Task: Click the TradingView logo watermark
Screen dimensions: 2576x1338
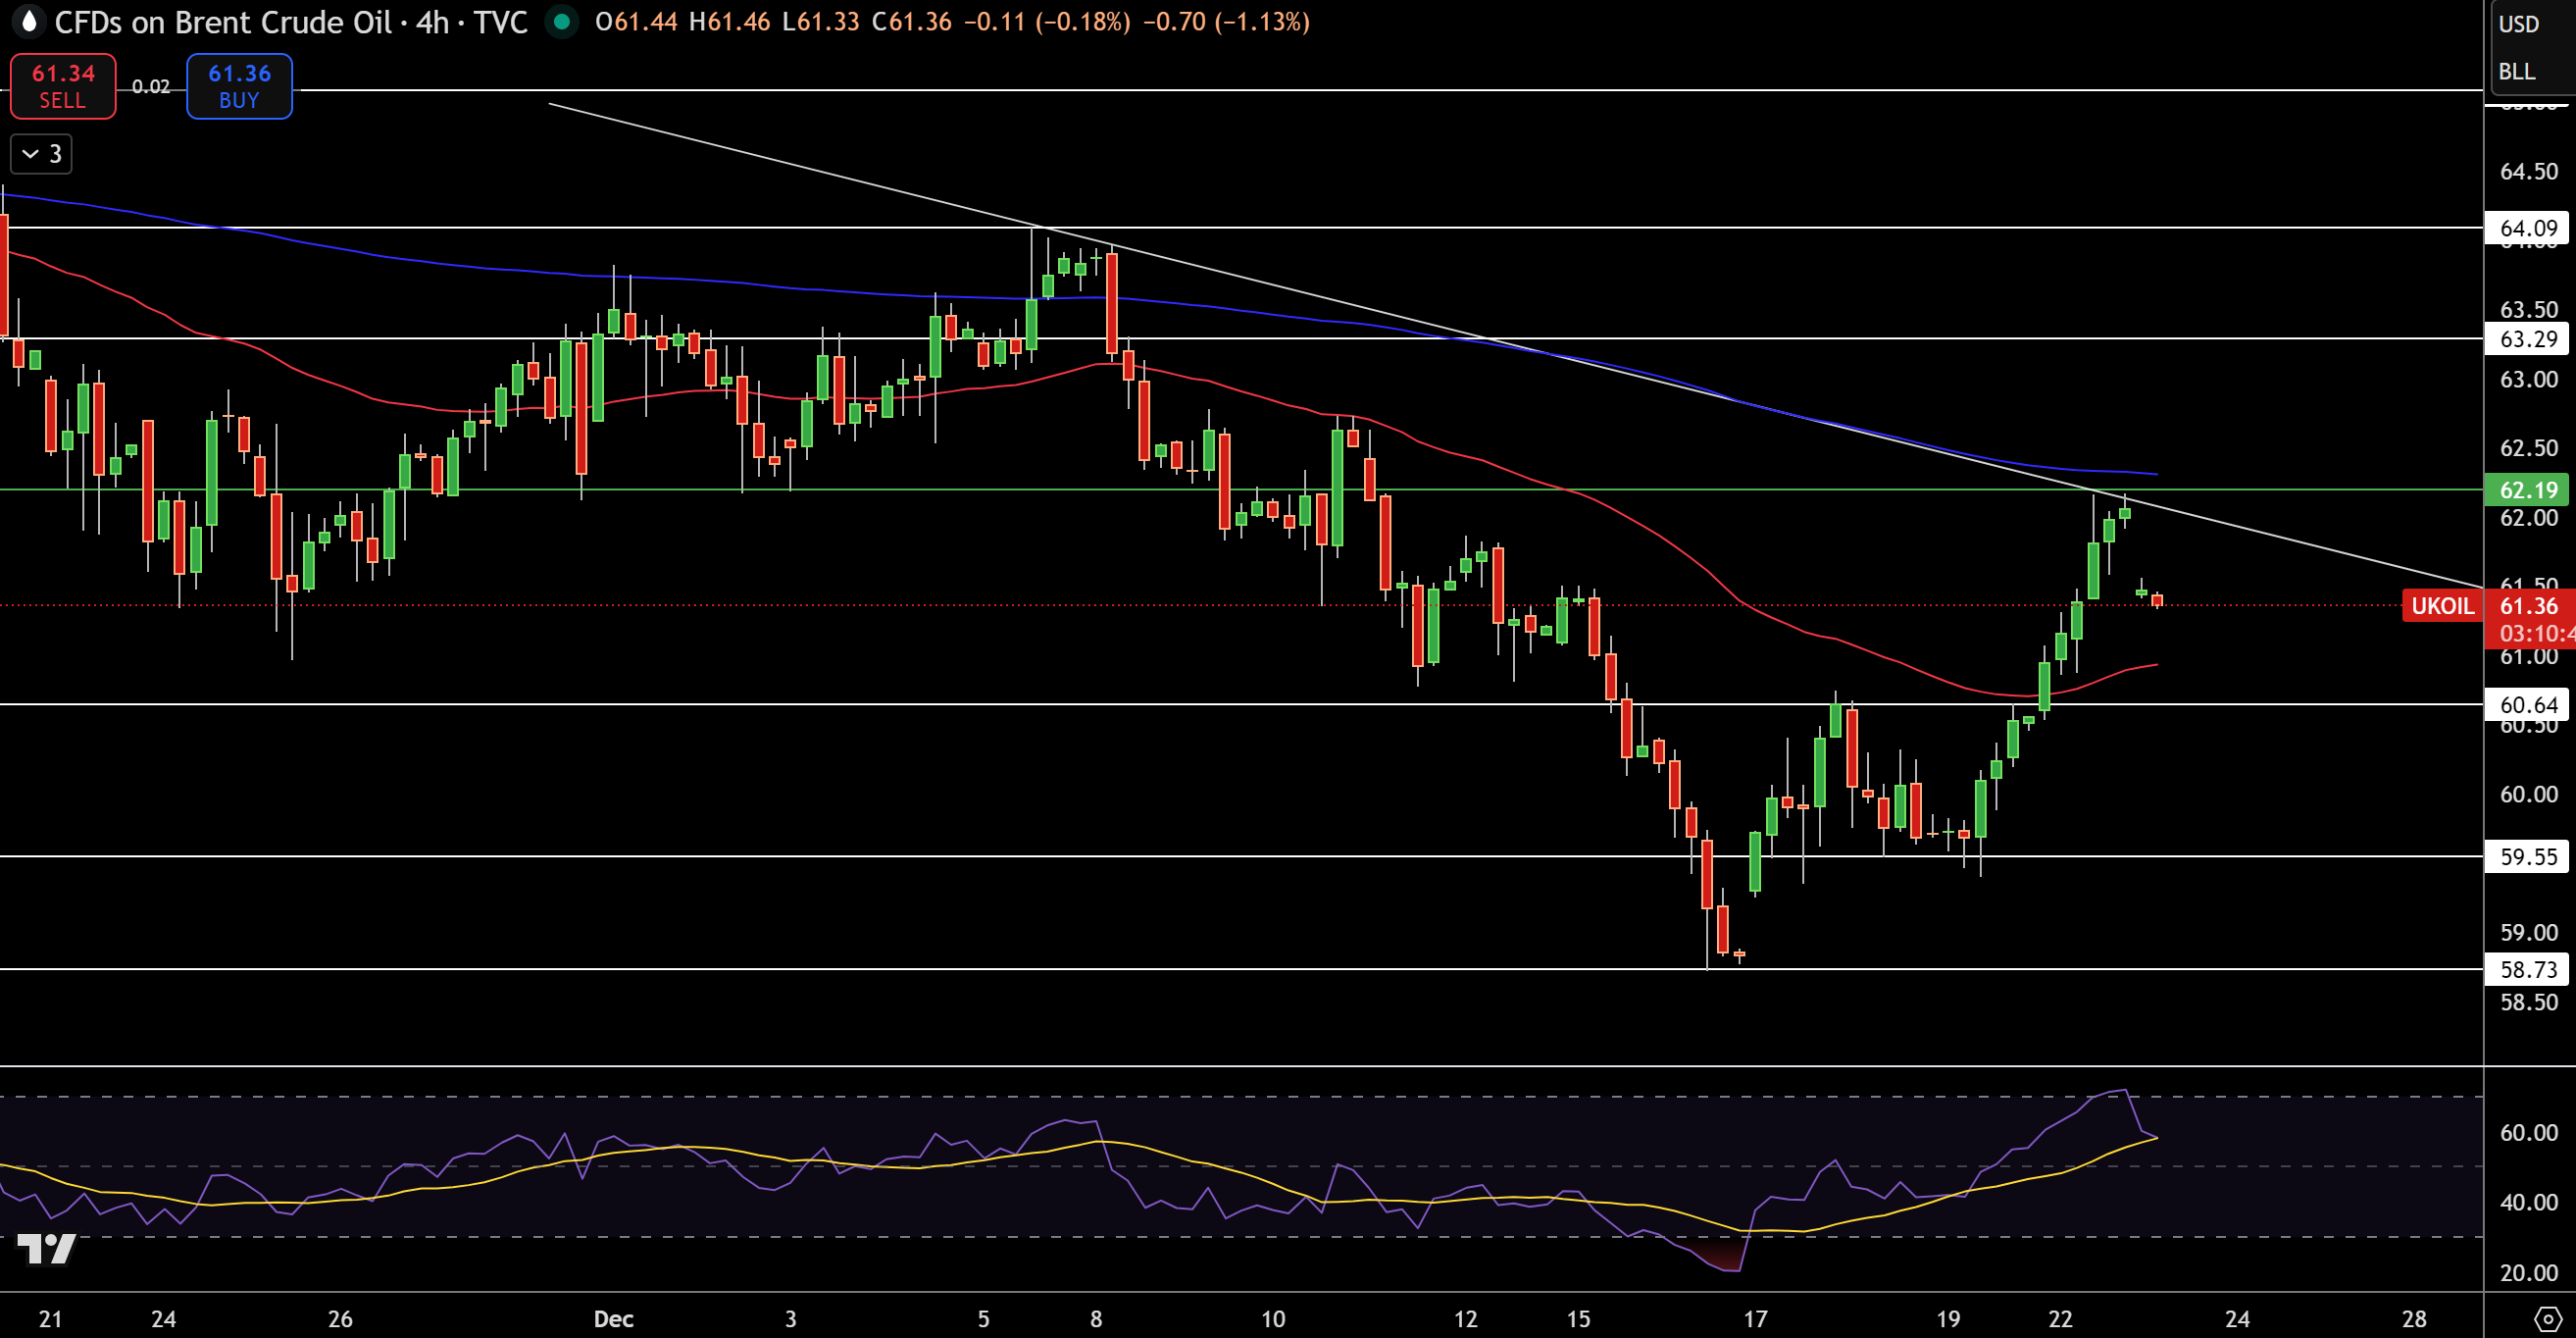Action: click(x=46, y=1248)
